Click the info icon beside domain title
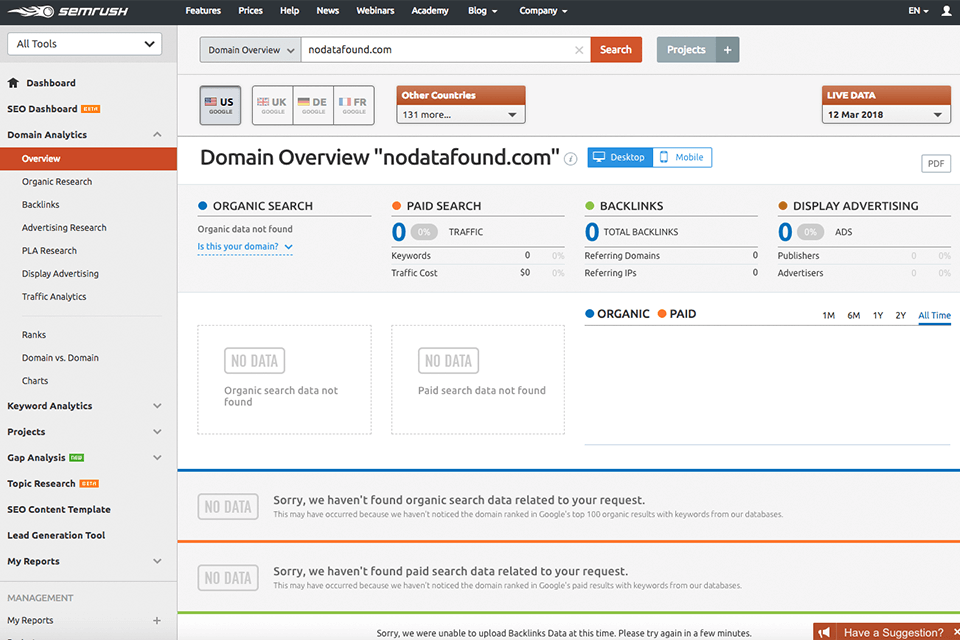 pyautogui.click(x=571, y=159)
